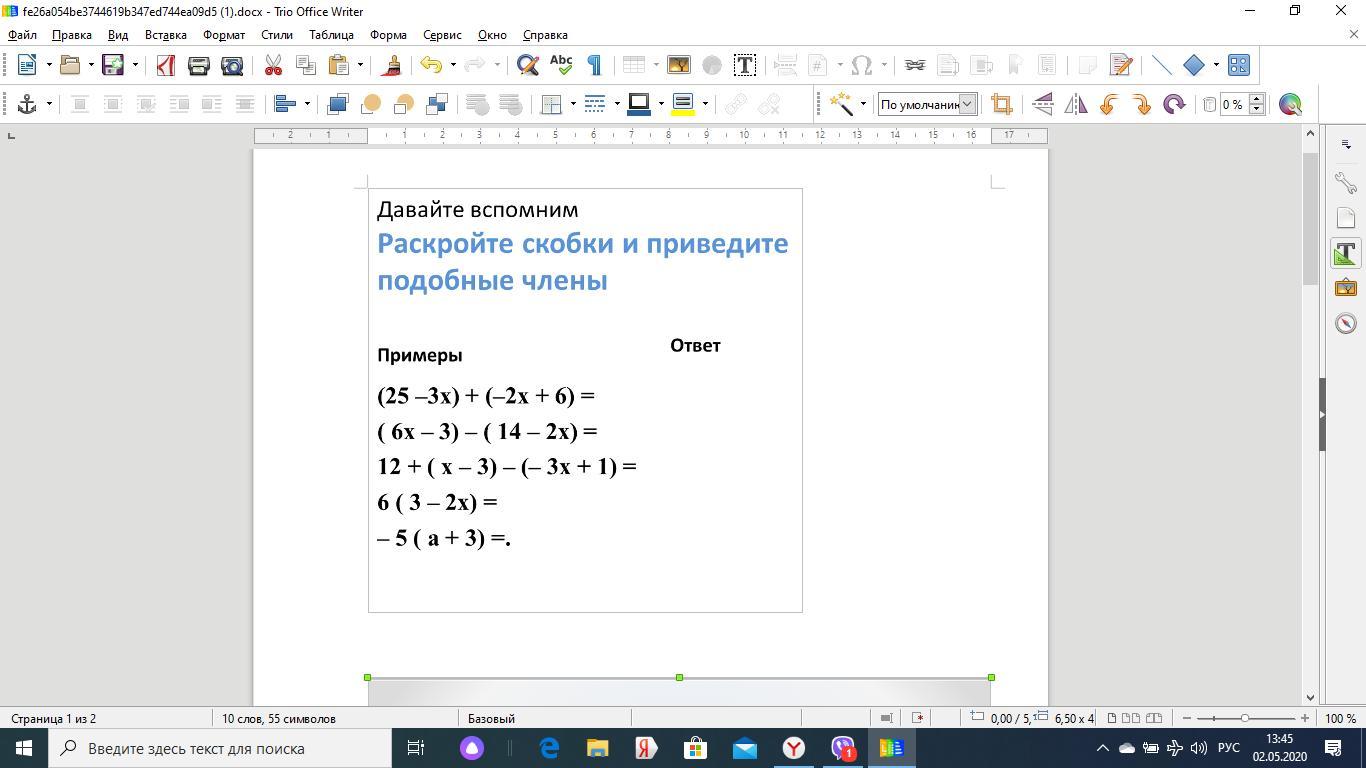Open the Open-file dropdown arrow
The height and width of the screenshot is (768, 1366).
pos(91,65)
